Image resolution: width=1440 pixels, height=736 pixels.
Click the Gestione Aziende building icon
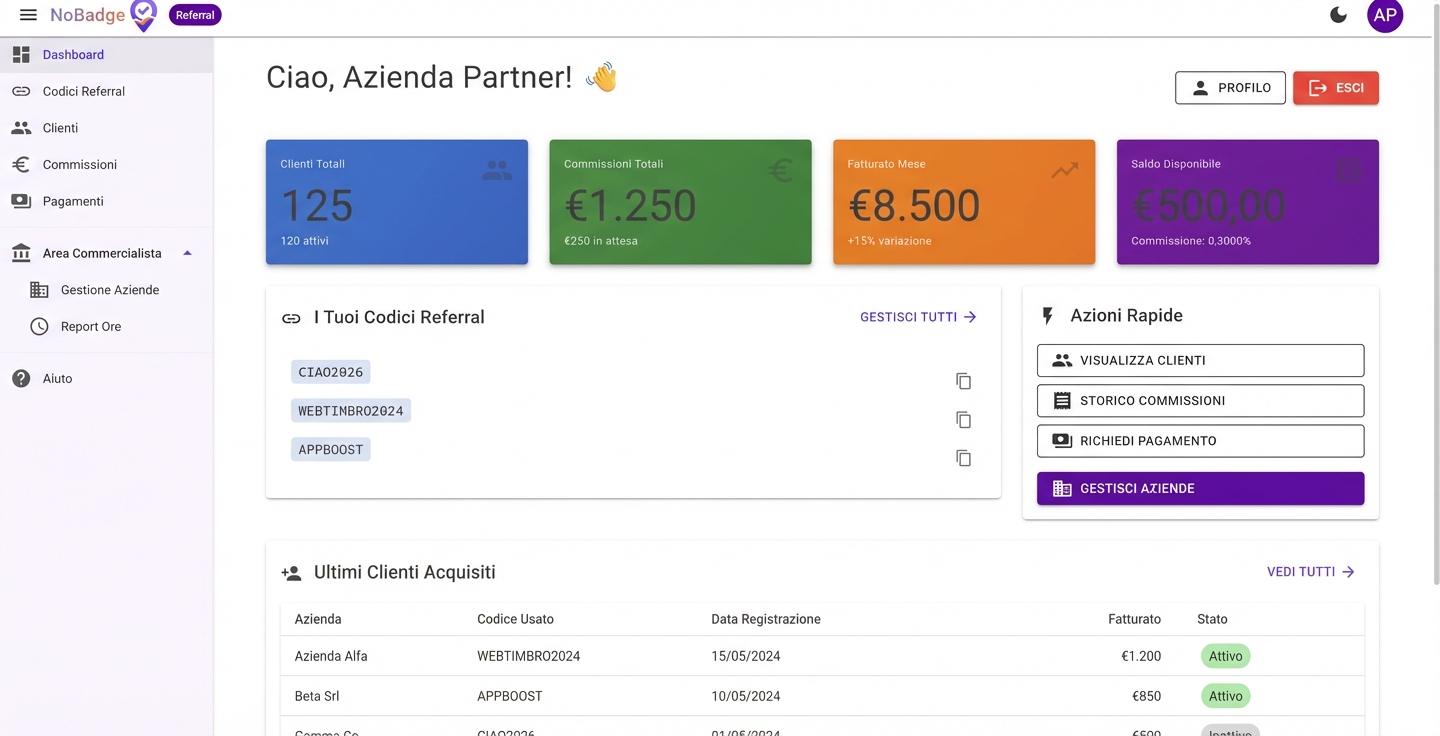click(37, 289)
